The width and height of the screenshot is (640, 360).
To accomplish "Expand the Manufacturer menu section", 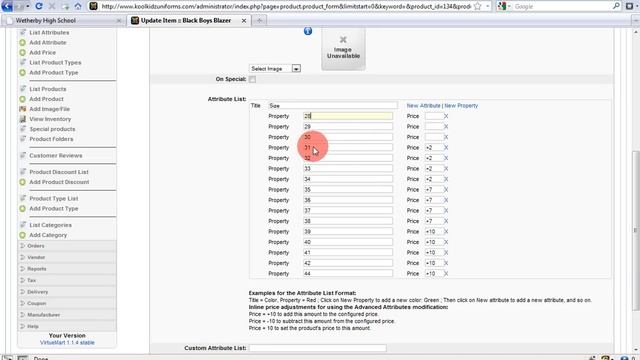I will 67,315.
